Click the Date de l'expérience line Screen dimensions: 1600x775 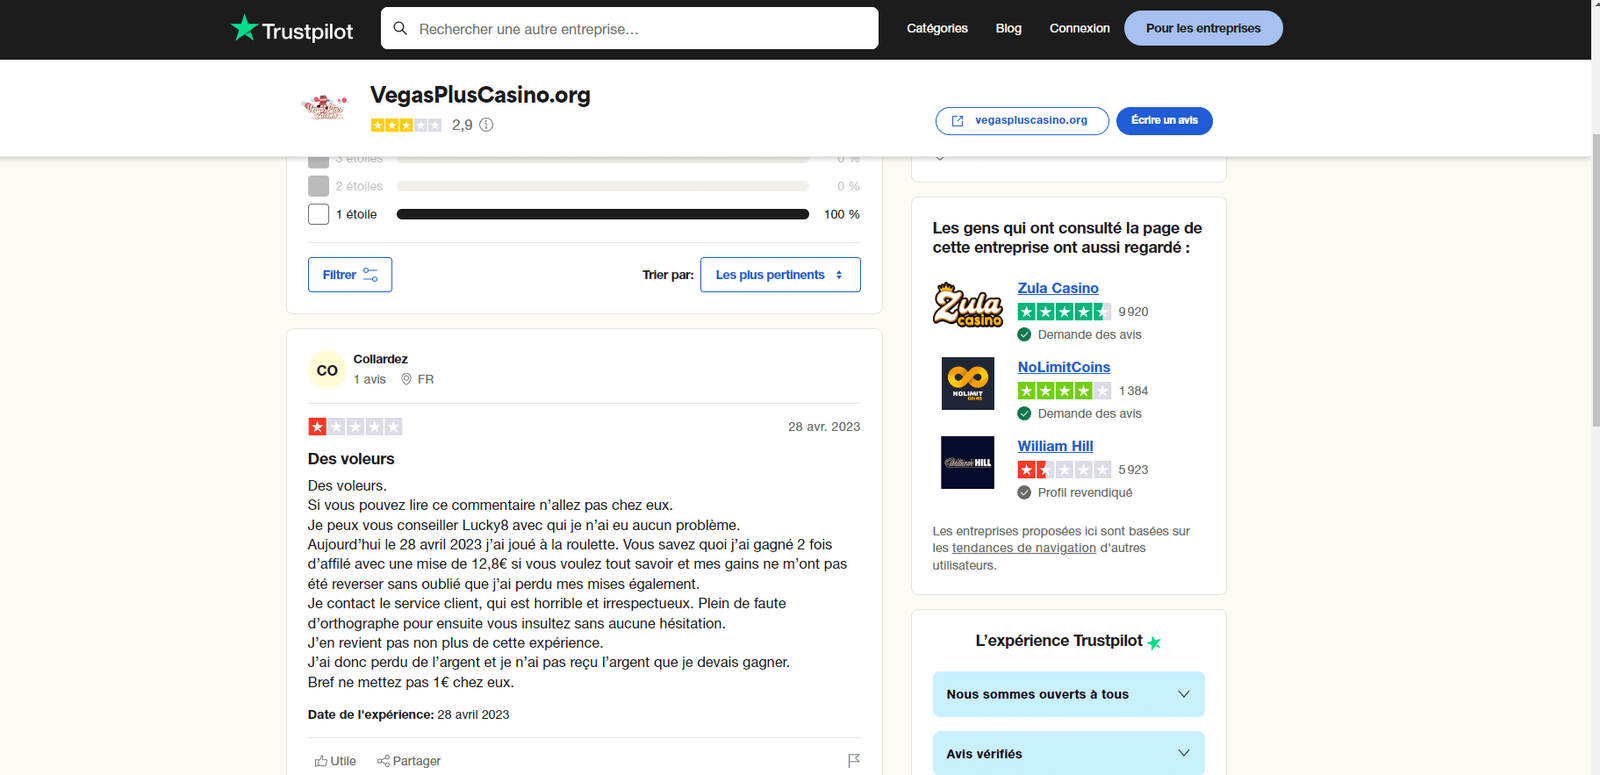click(x=408, y=715)
